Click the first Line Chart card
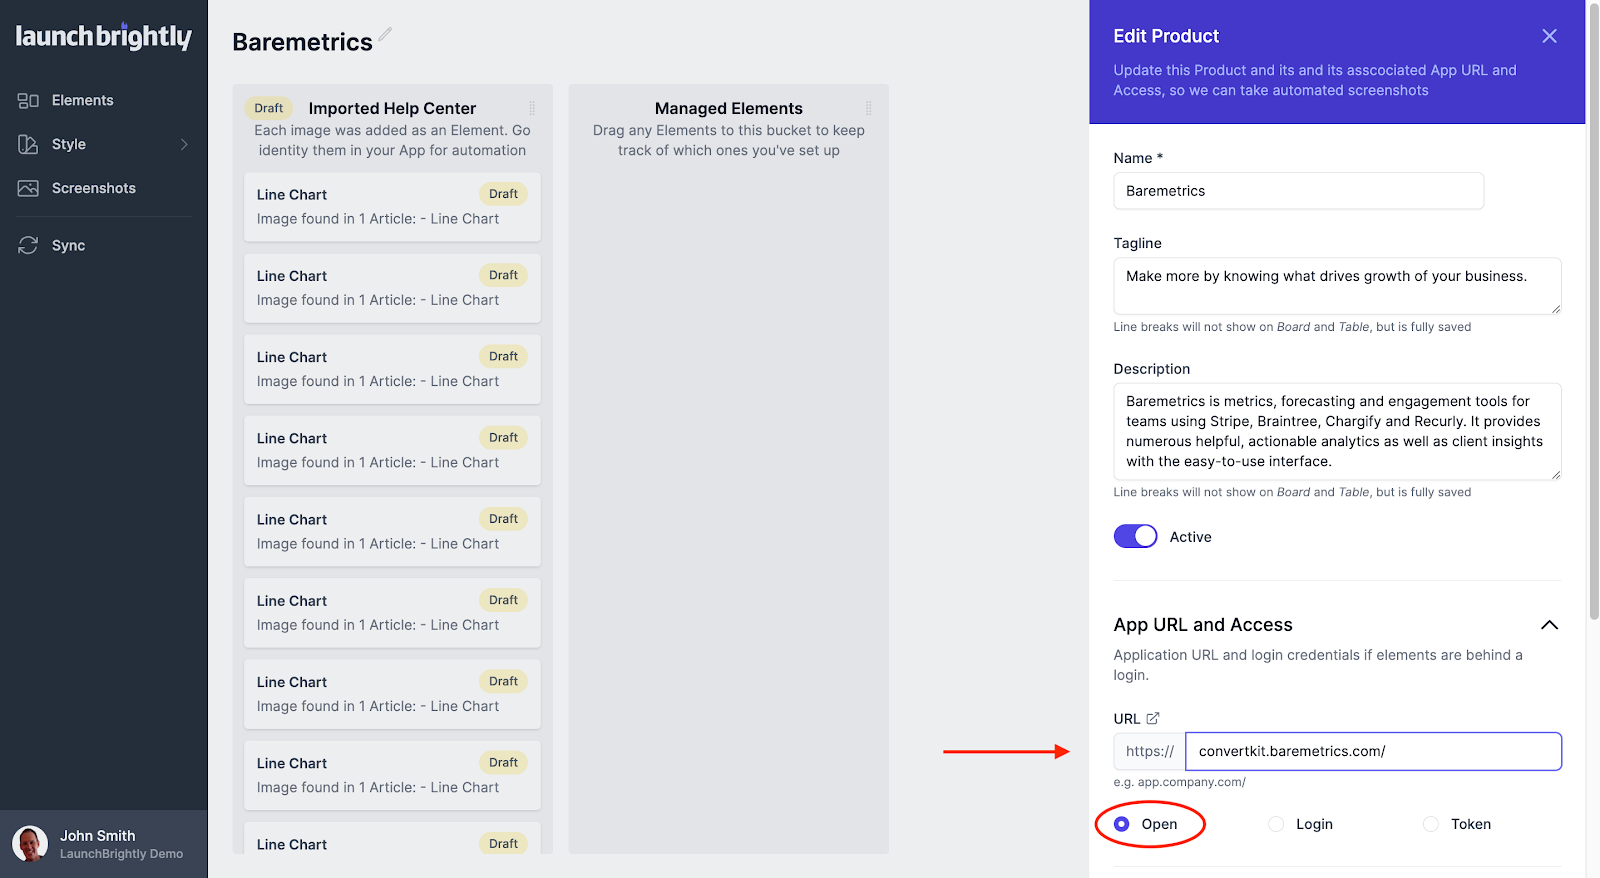Screen dimensions: 1600x878 [392, 207]
